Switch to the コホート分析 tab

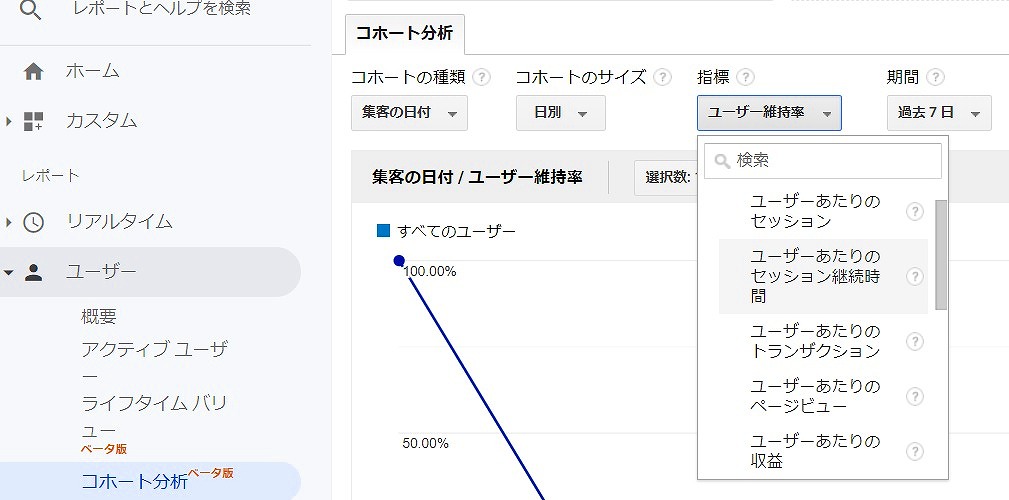coord(404,33)
